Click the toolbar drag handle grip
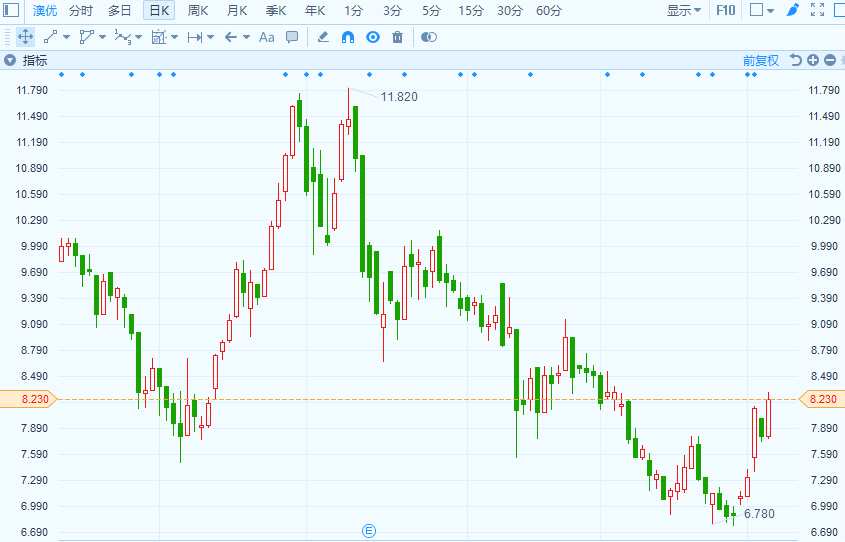 [7, 37]
